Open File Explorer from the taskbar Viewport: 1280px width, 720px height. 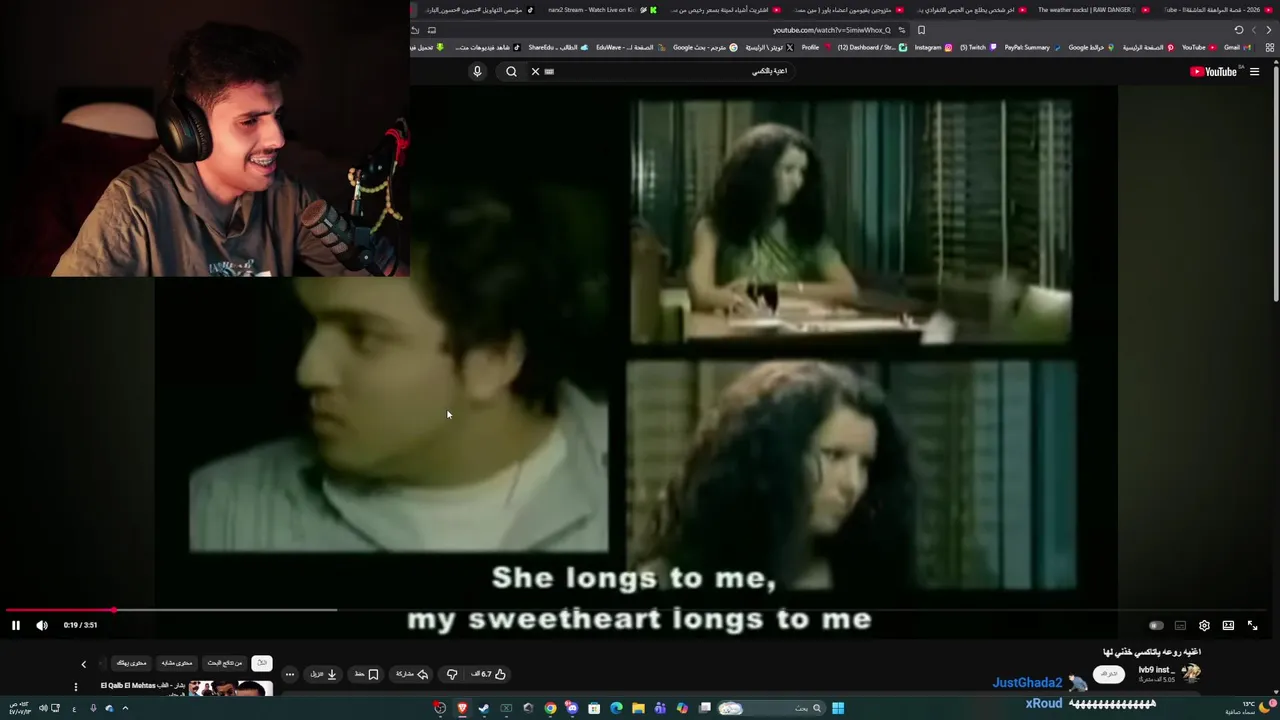(638, 708)
